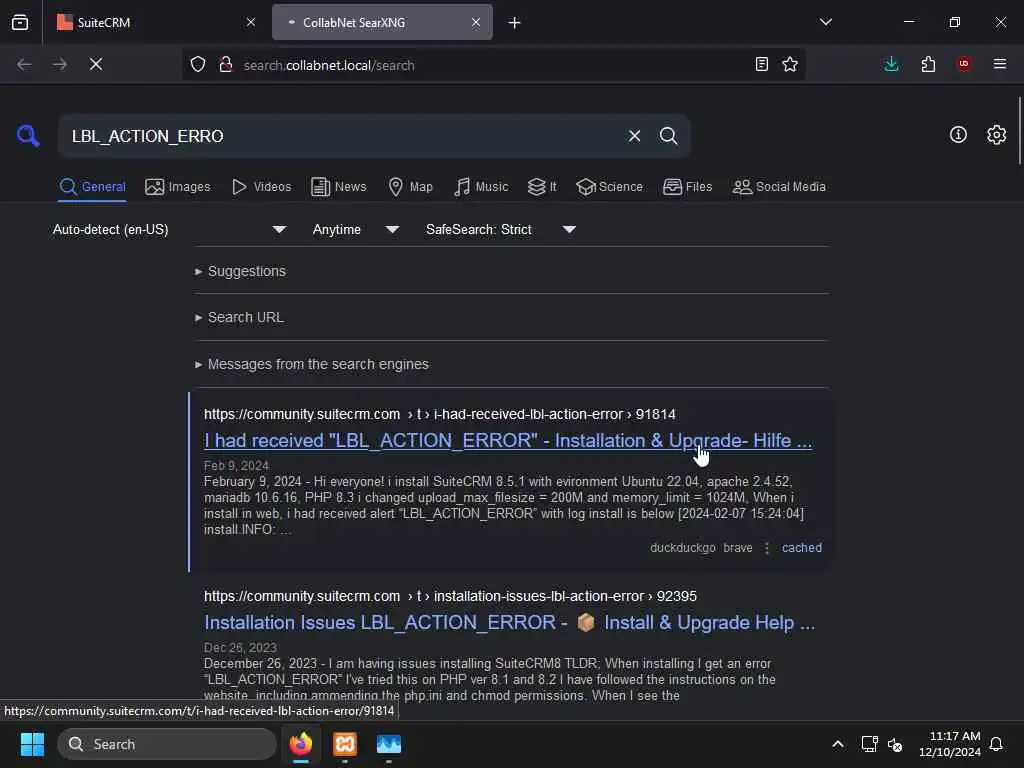Open the downloads panel
The width and height of the screenshot is (1024, 768).
click(x=891, y=64)
